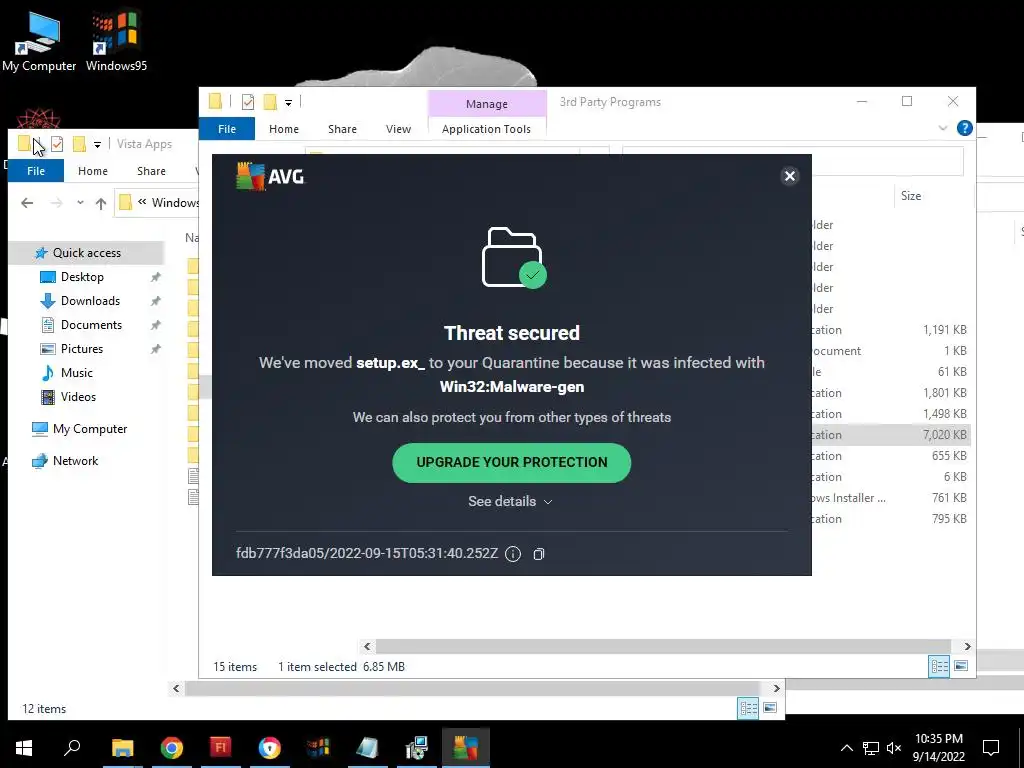Select My Computer in navigation pane
The width and height of the screenshot is (1024, 768).
(x=89, y=429)
